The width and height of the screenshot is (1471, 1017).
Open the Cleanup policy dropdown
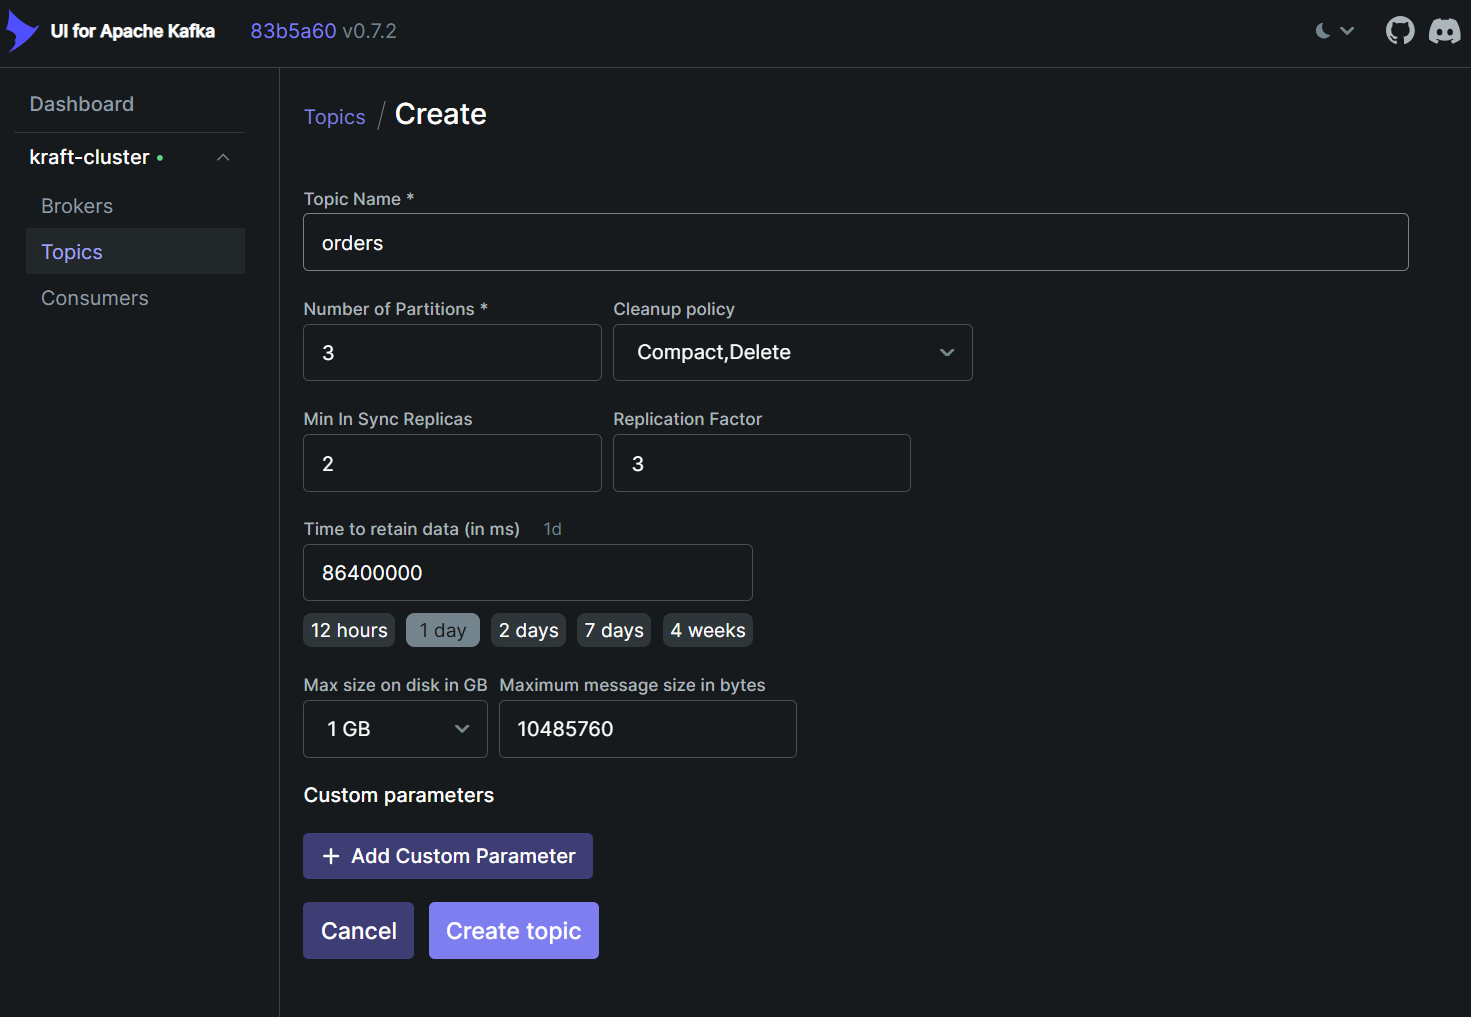click(792, 352)
